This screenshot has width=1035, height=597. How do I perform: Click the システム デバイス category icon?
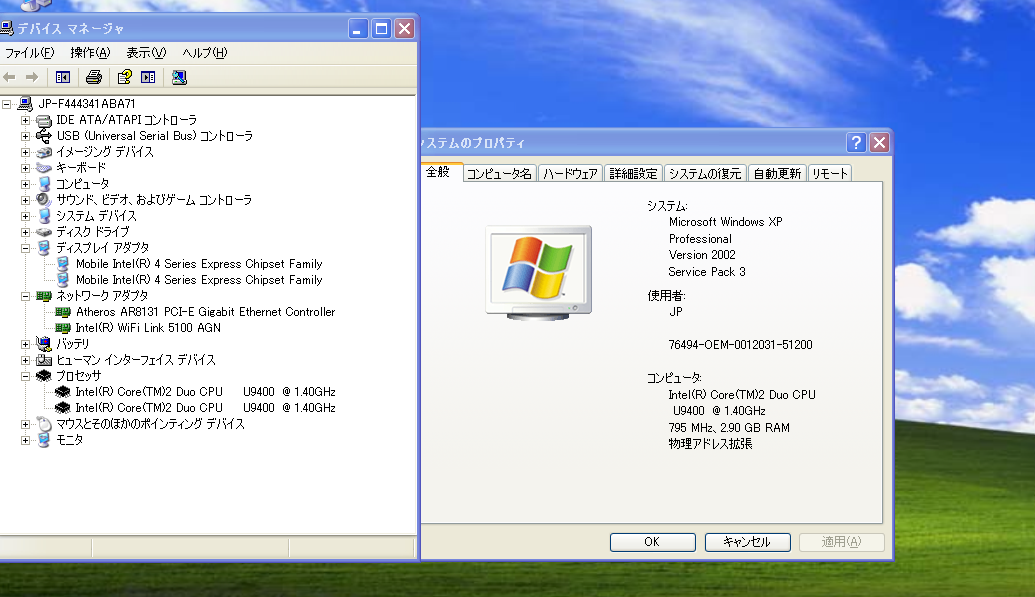pyautogui.click(x=44, y=216)
